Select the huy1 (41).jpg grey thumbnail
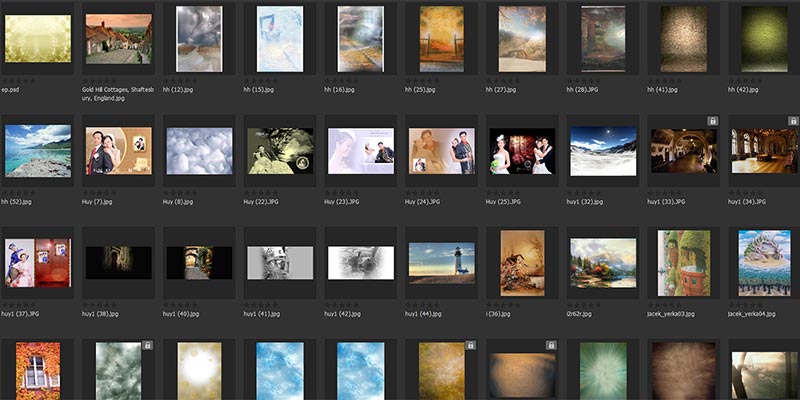The image size is (800, 400). [x=280, y=263]
